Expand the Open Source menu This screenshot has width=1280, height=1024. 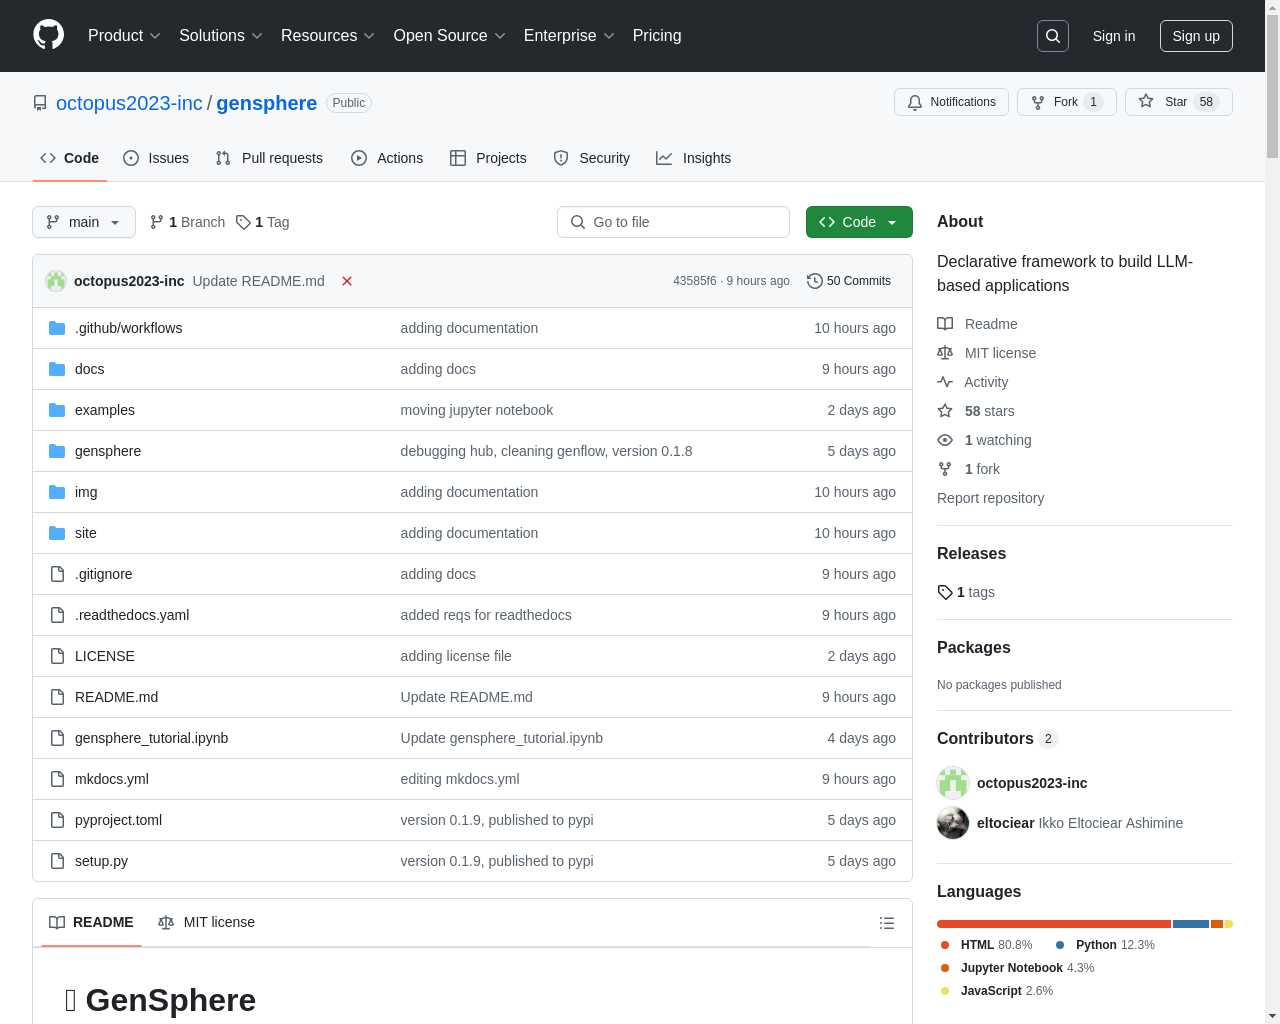(450, 36)
